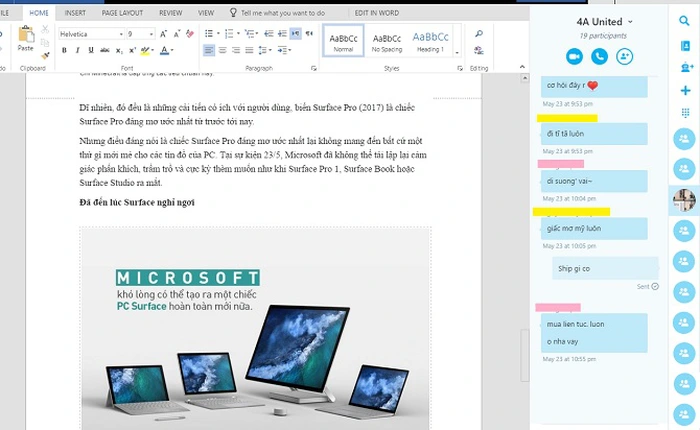This screenshot has width=700, height=430.
Task: Click EDIT IN WORD button
Action: [377, 13]
